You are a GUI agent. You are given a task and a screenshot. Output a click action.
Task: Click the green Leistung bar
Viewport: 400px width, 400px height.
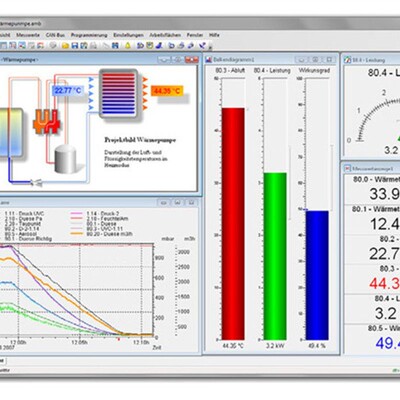pos(275,256)
